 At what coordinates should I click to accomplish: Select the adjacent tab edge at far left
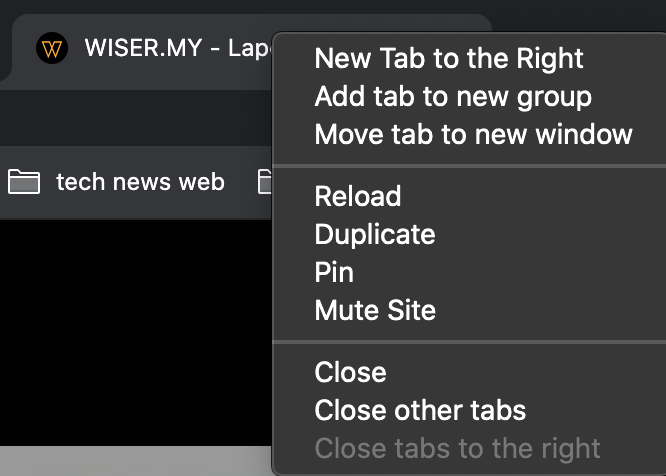(x=4, y=47)
